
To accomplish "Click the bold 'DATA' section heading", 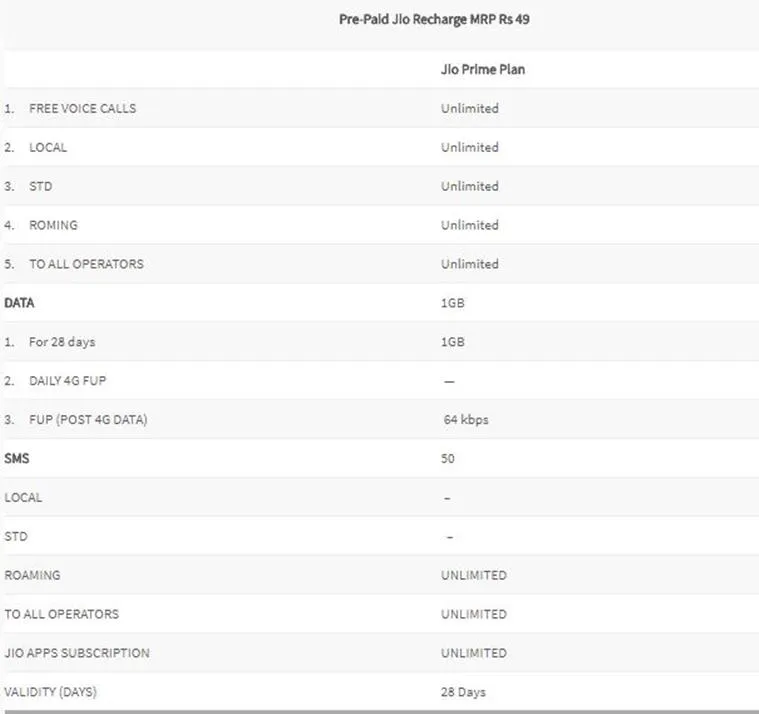I will coord(19,303).
